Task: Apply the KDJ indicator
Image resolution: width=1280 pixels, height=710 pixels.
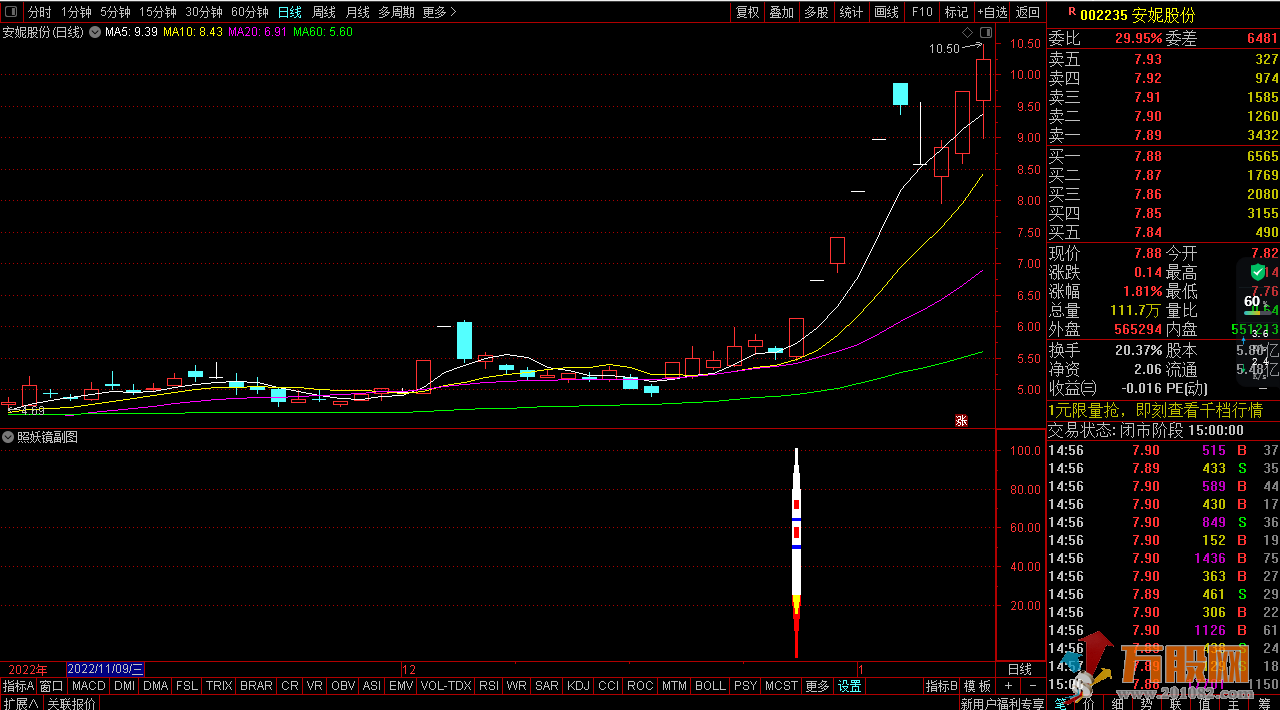Action: tap(578, 686)
